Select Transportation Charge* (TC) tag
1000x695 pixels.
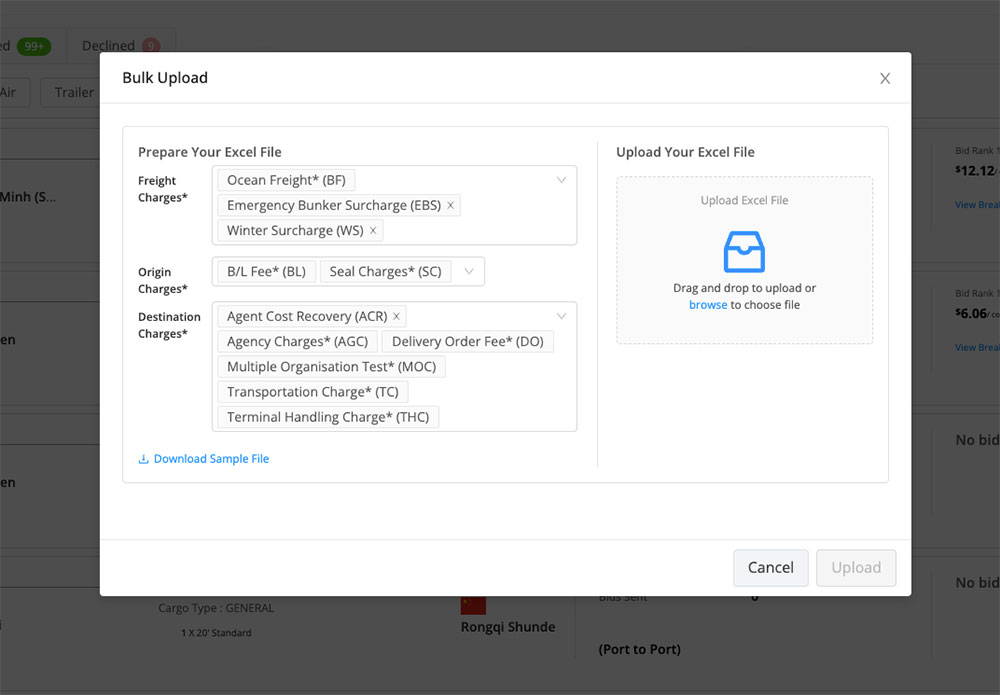click(312, 391)
